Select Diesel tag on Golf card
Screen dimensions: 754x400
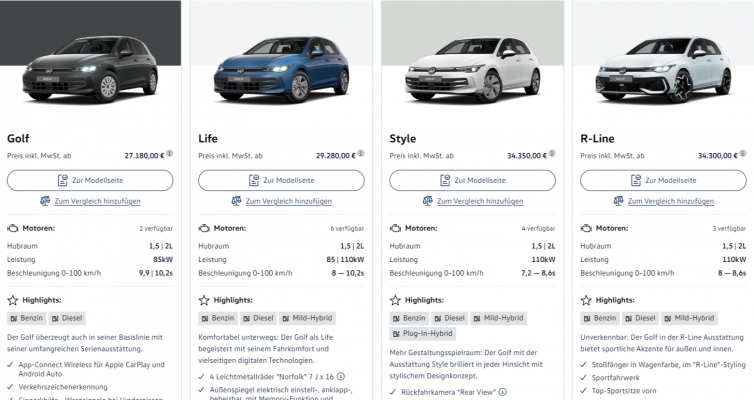tap(67, 318)
